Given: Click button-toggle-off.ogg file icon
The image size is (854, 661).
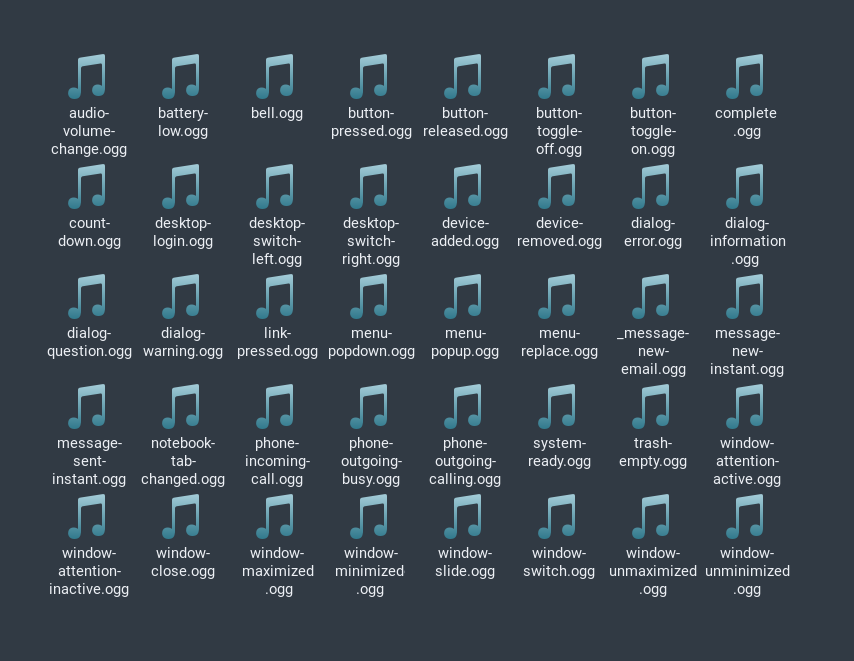Looking at the screenshot, I should click(558, 76).
